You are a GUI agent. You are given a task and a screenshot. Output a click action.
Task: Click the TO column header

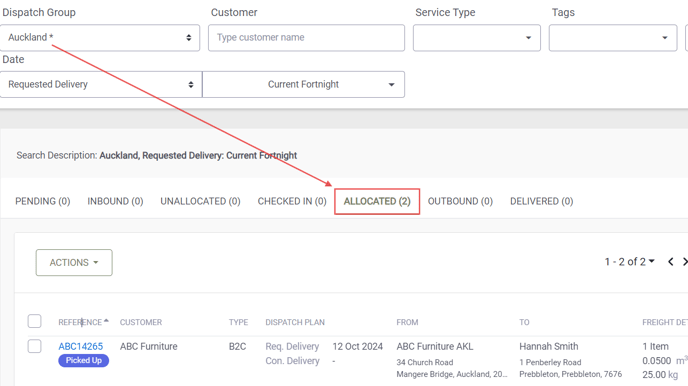coord(524,322)
